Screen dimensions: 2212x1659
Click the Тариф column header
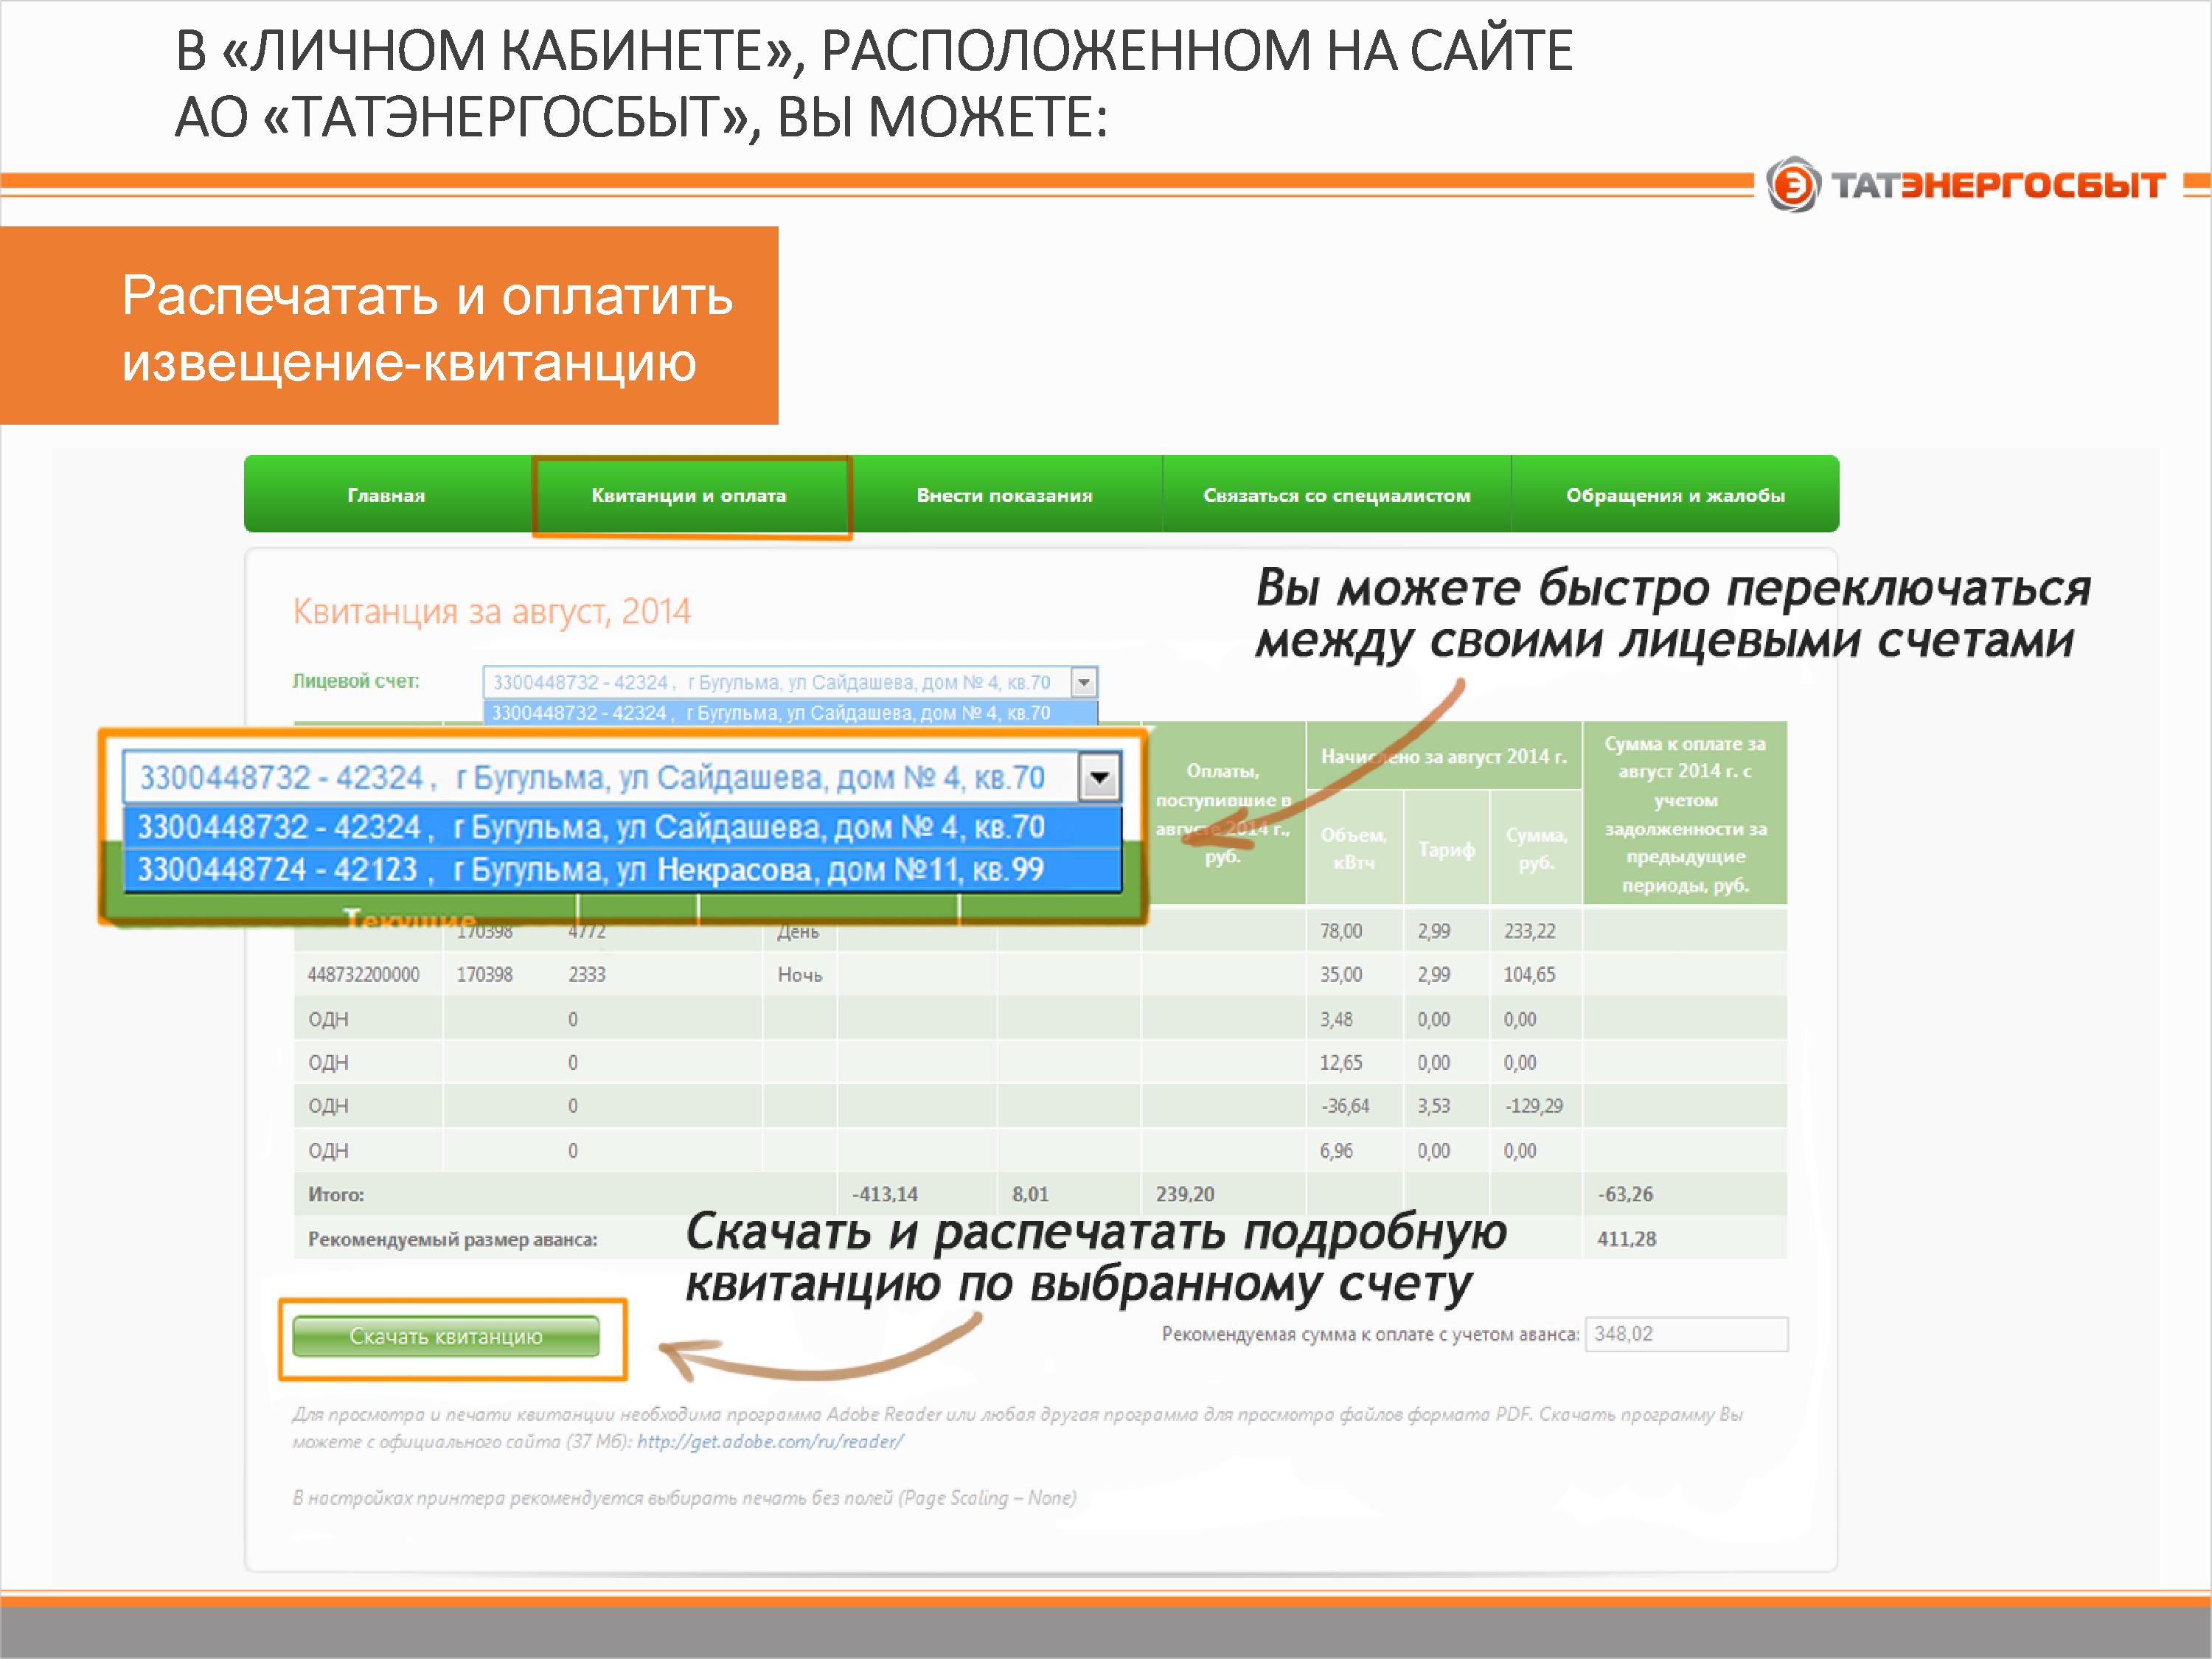(x=1446, y=849)
